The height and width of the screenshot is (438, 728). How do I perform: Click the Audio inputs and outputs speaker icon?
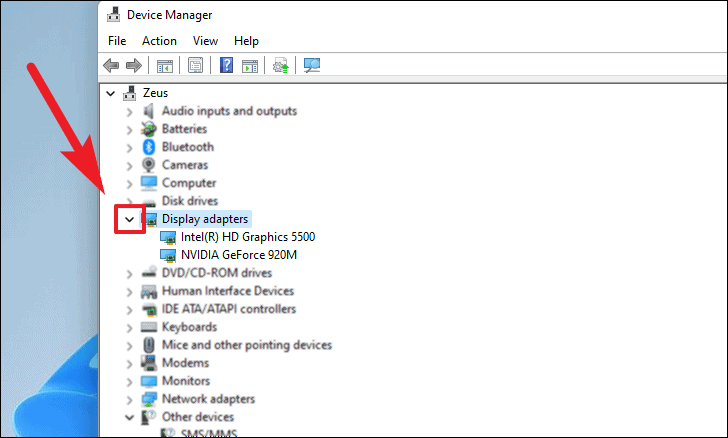click(149, 111)
